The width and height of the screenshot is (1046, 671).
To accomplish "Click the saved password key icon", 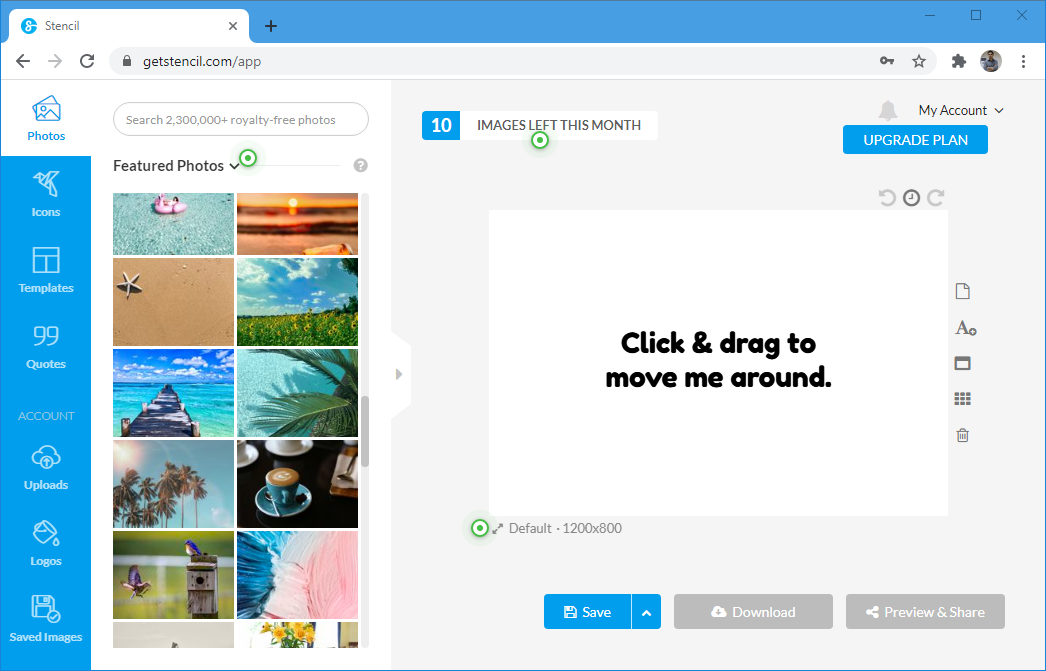I will [887, 61].
